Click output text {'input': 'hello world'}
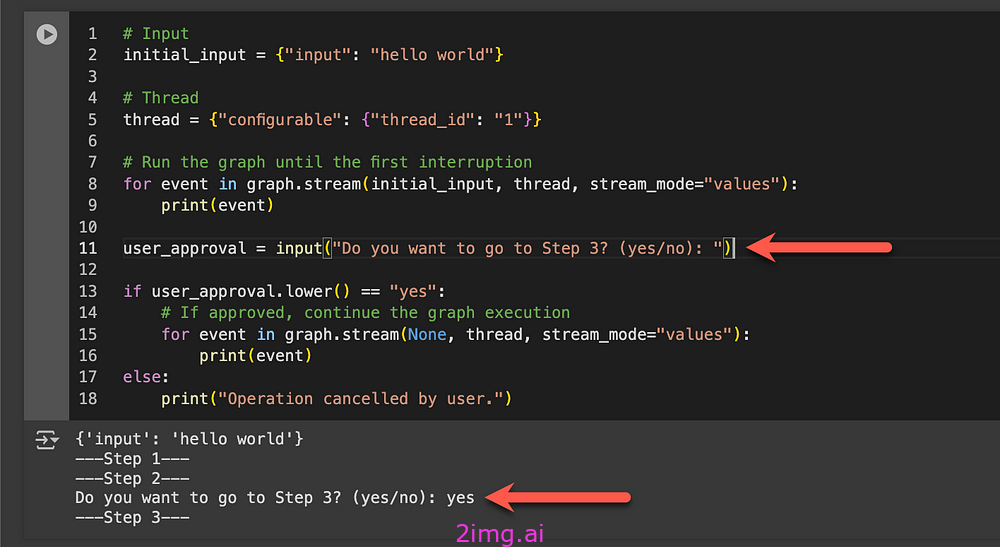Screen dimensions: 1000x547 (189, 439)
